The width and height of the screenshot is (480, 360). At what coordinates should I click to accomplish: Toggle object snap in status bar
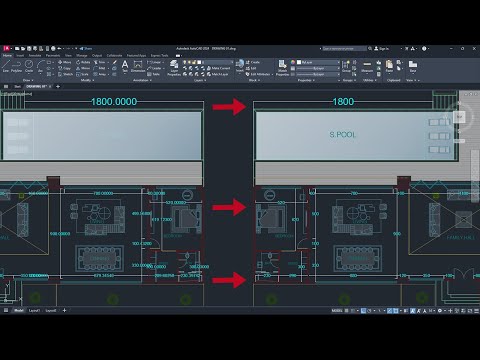pos(396,311)
